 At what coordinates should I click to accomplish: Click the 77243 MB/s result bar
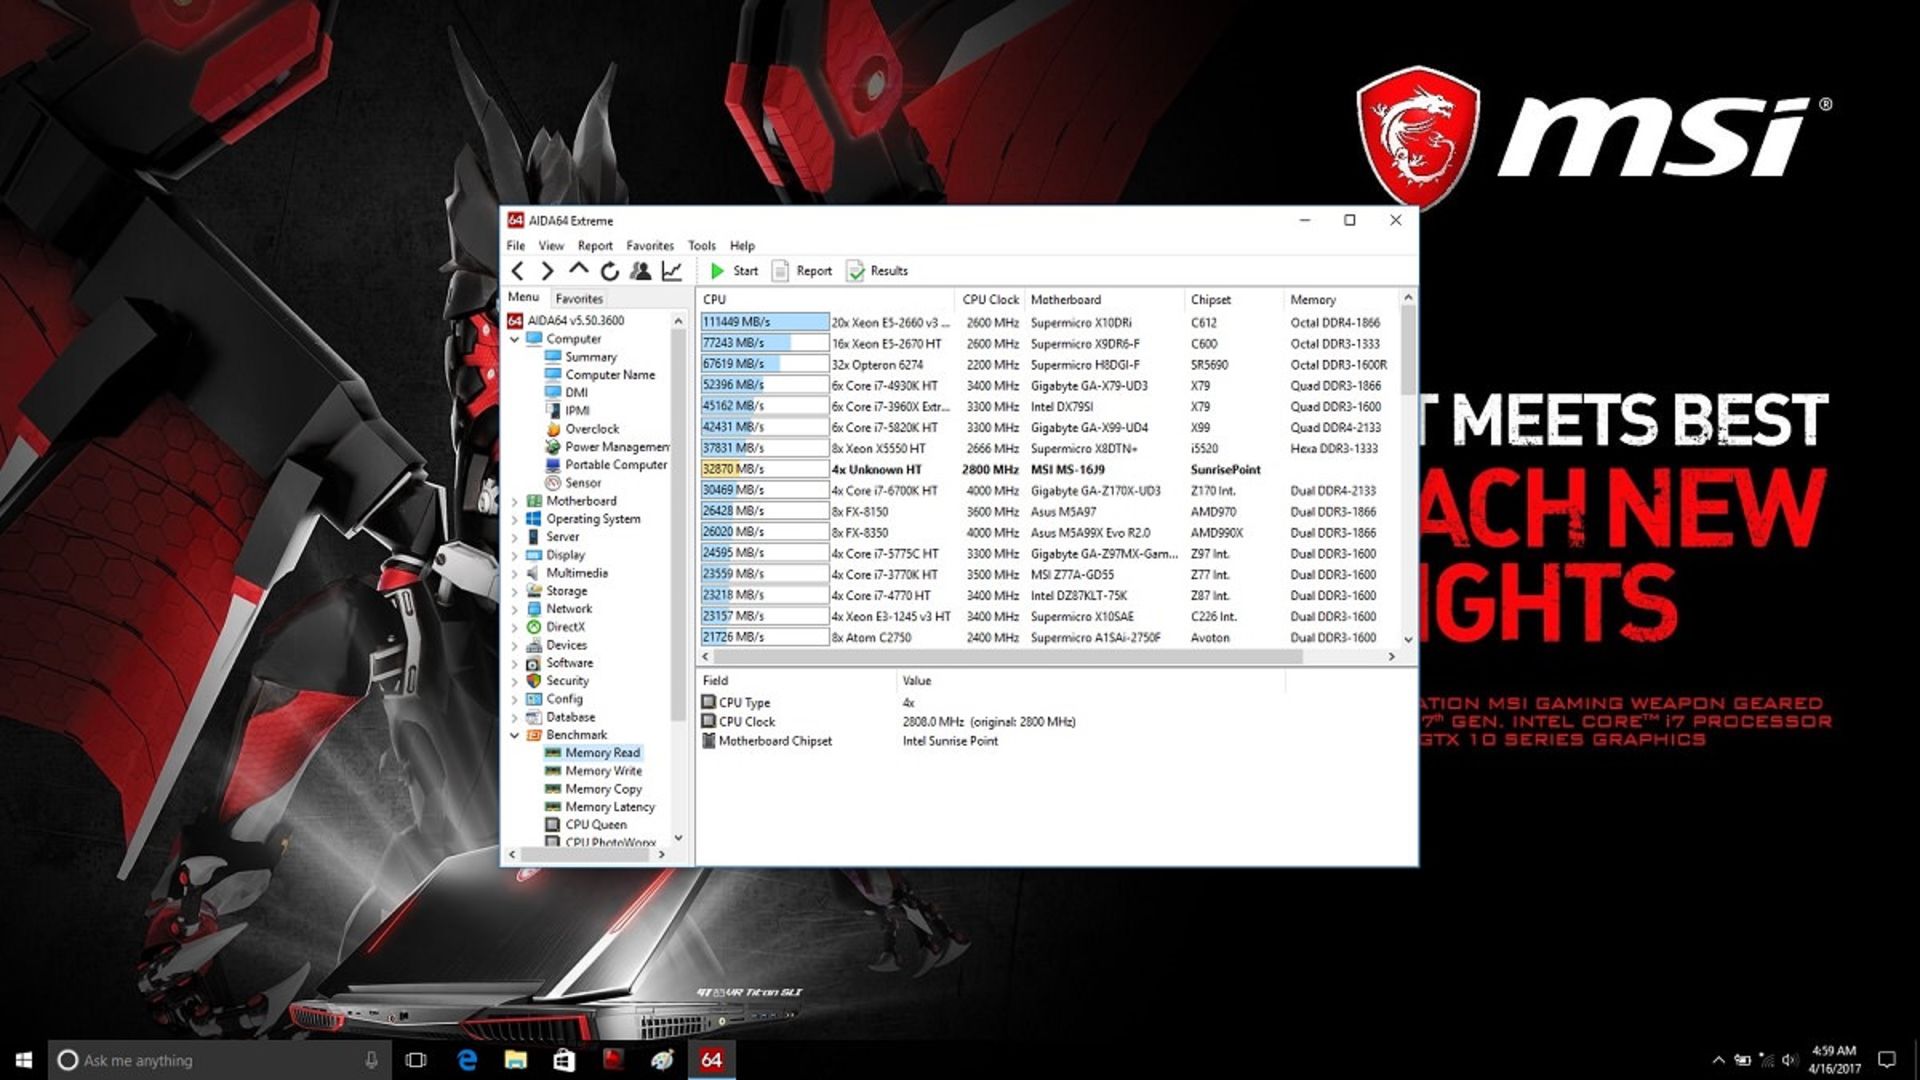pyautogui.click(x=765, y=343)
